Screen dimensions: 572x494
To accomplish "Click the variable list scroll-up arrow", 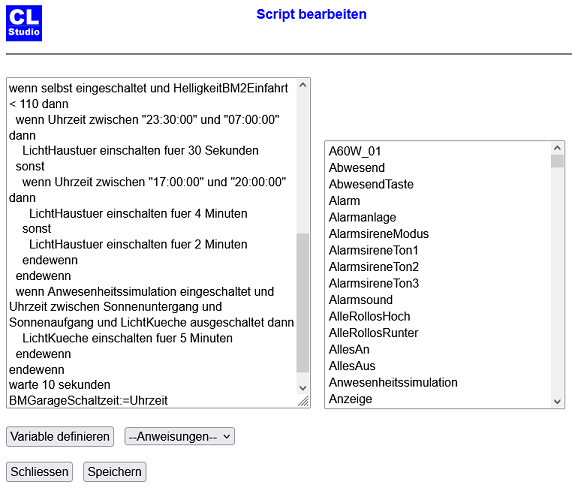I will [557, 148].
